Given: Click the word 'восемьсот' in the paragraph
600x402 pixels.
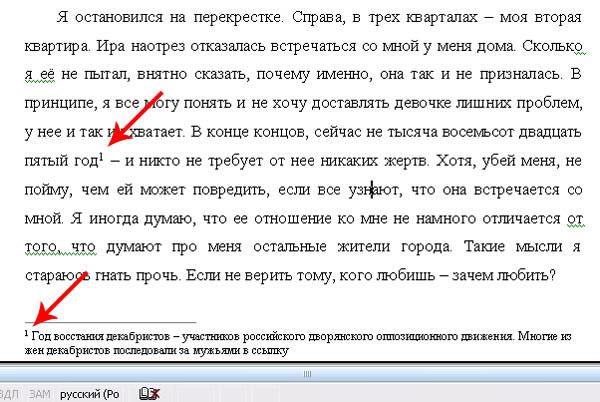Looking at the screenshot, I should tap(478, 132).
